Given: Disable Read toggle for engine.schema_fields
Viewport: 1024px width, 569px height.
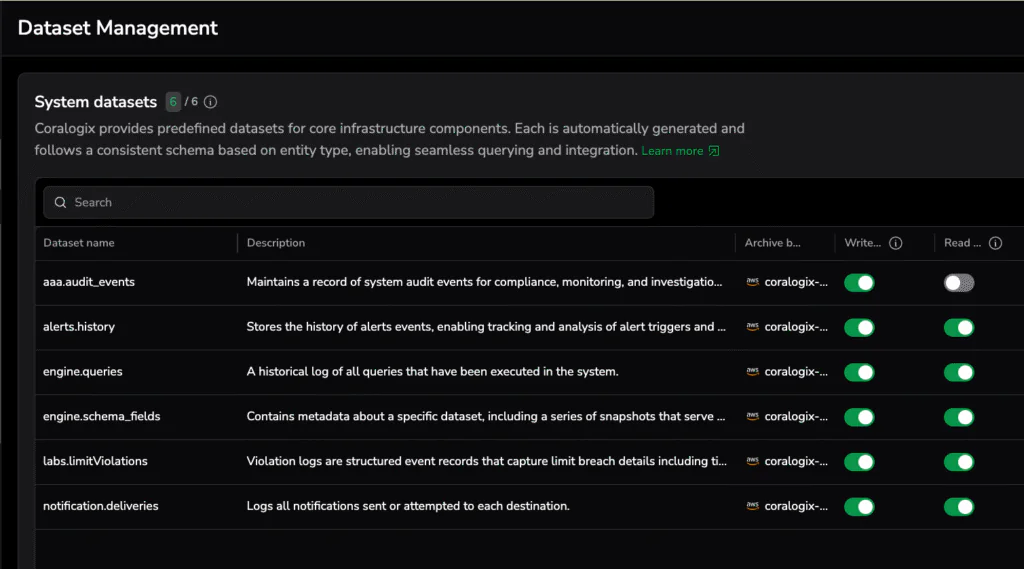Looking at the screenshot, I should (959, 417).
